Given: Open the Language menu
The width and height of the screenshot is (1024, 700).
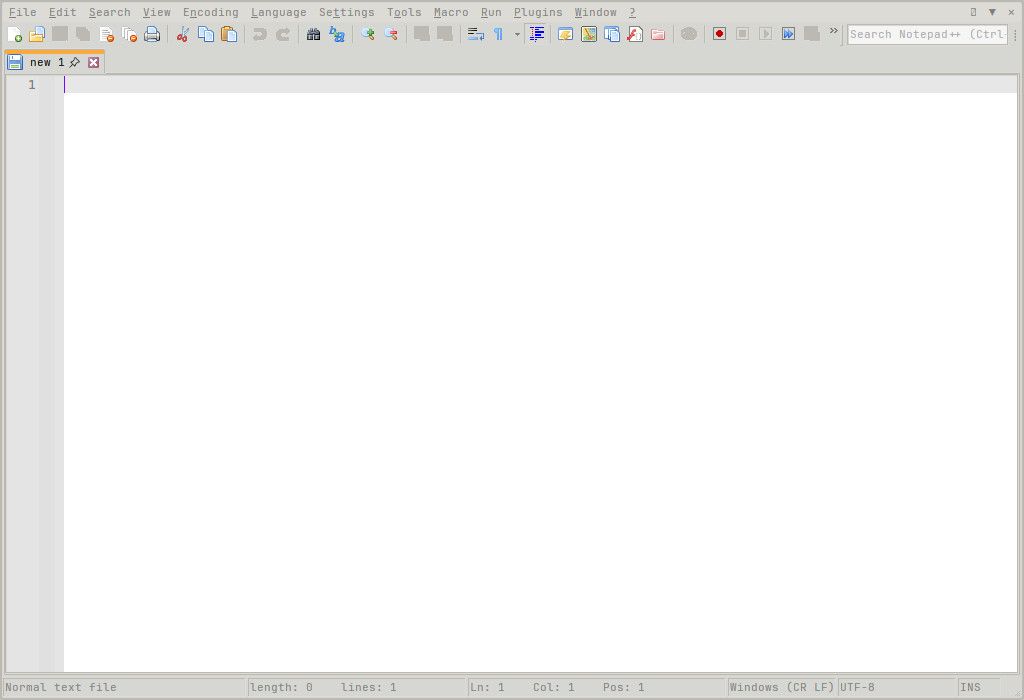Looking at the screenshot, I should point(279,12).
